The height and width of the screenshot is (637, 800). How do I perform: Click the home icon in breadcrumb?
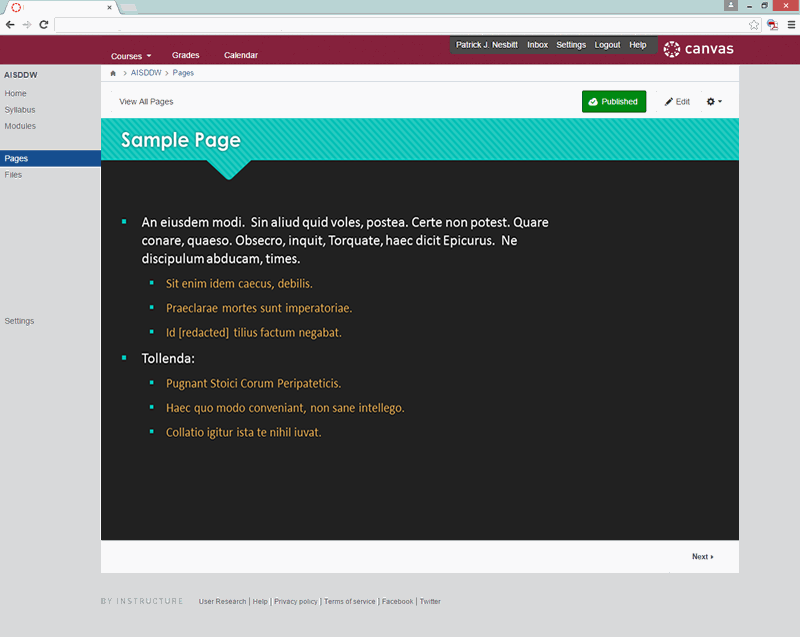(113, 73)
